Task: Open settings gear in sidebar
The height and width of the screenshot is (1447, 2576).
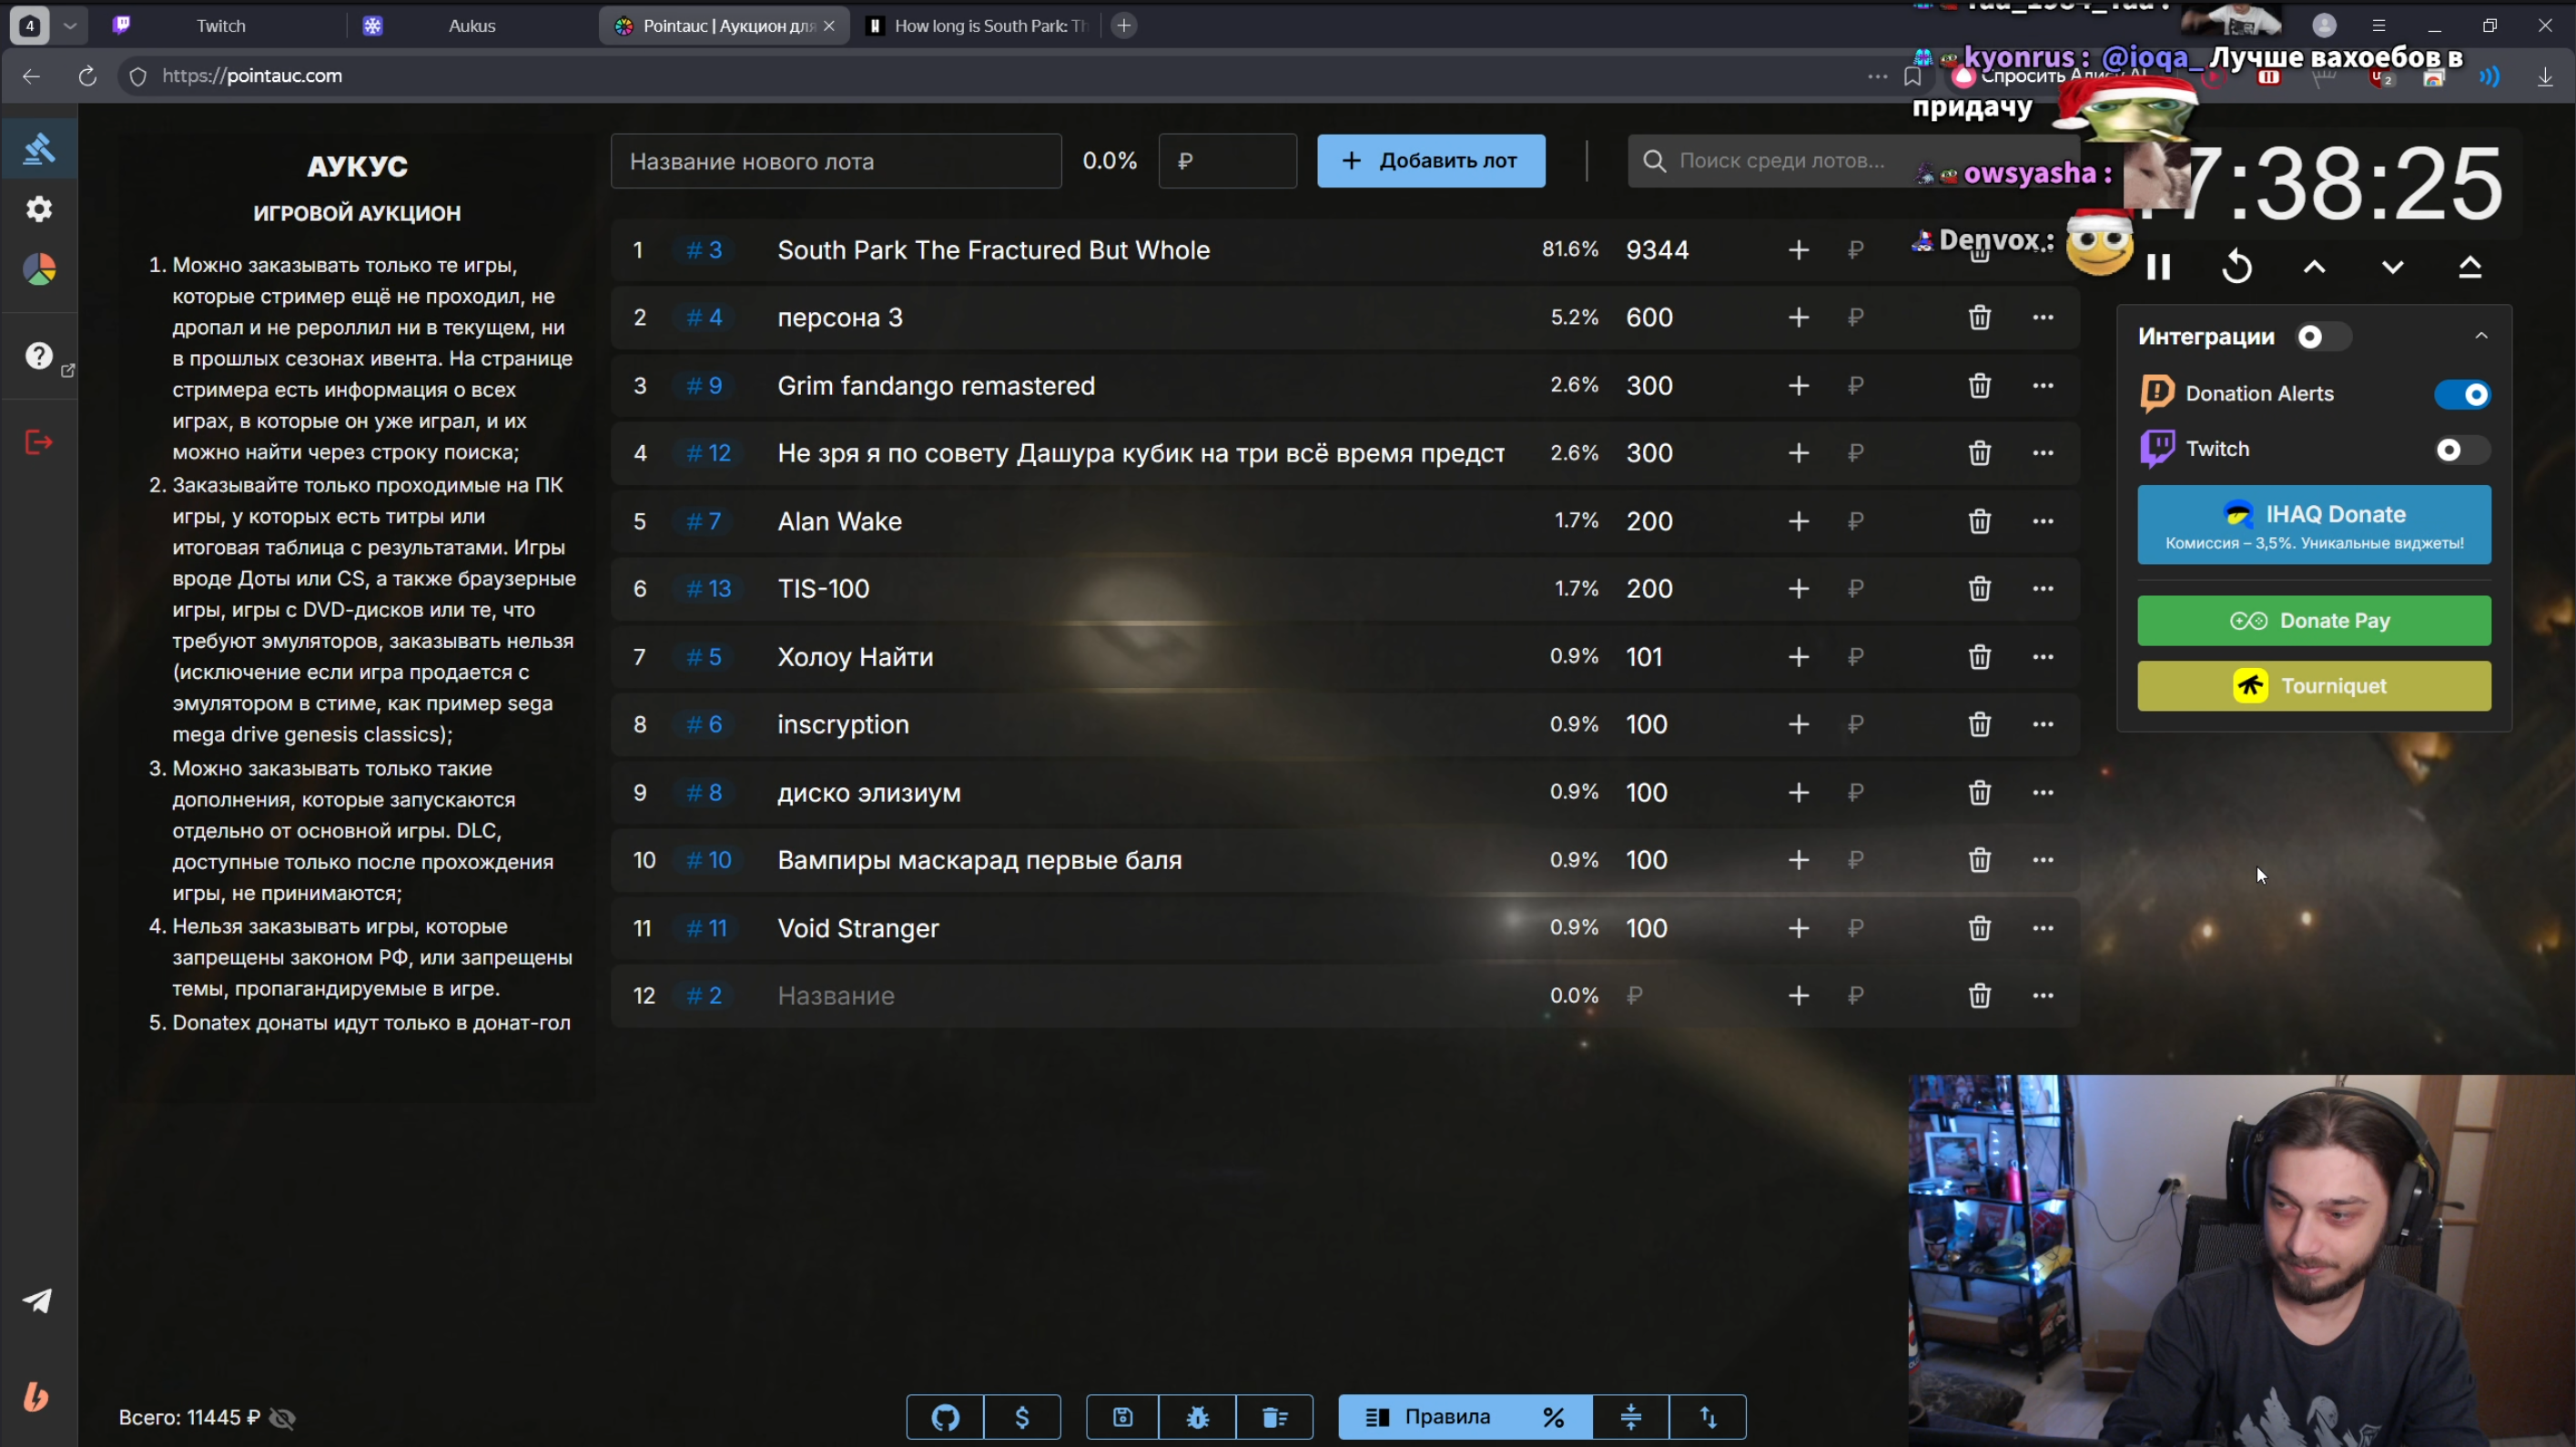Action: pos(39,209)
